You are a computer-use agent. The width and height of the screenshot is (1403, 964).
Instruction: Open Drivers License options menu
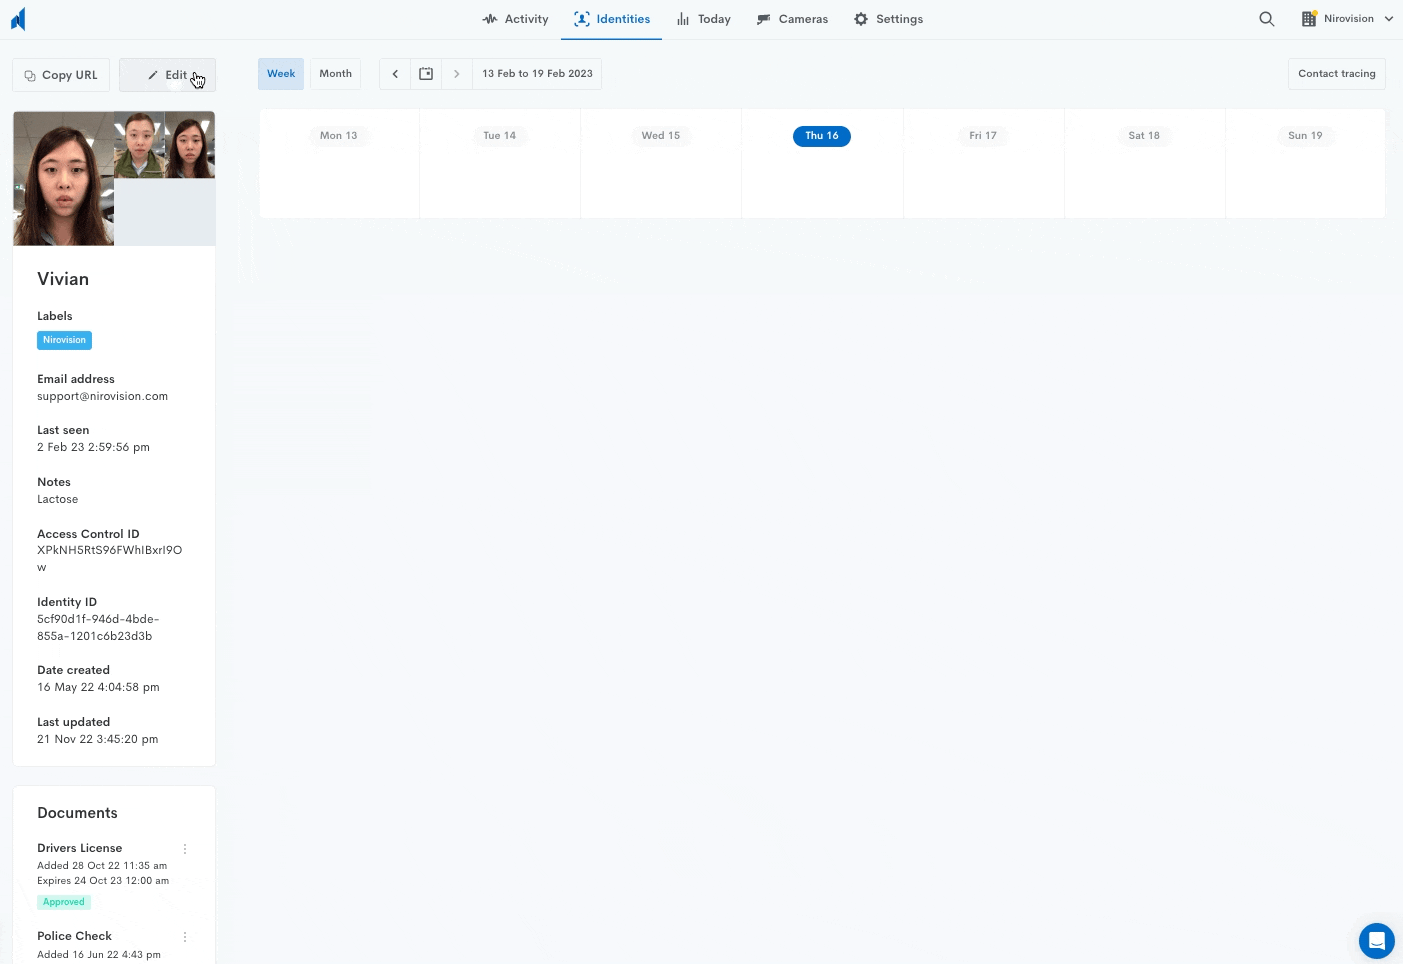[x=185, y=849]
